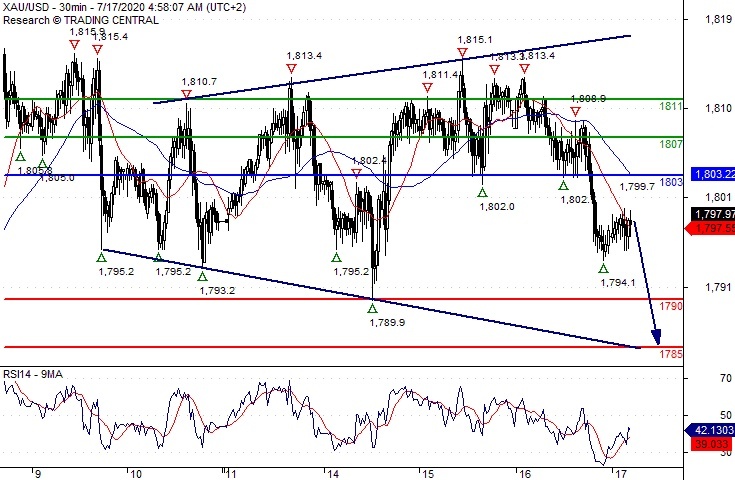This screenshot has width=735, height=480.
Task: Click date 17 on the time axis
Action: [x=621, y=474]
